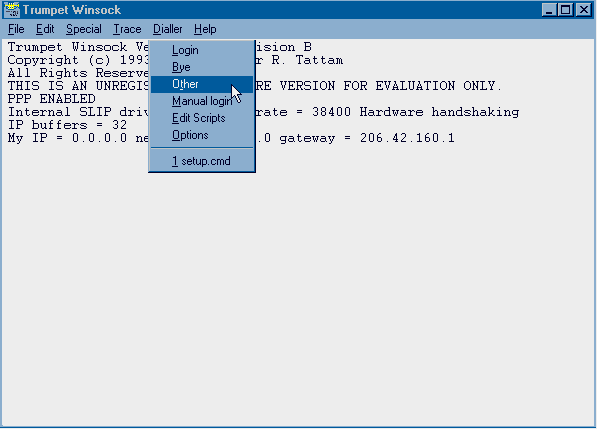
Task: Click the 'PPP ENABLED' line
Action: click(51, 99)
